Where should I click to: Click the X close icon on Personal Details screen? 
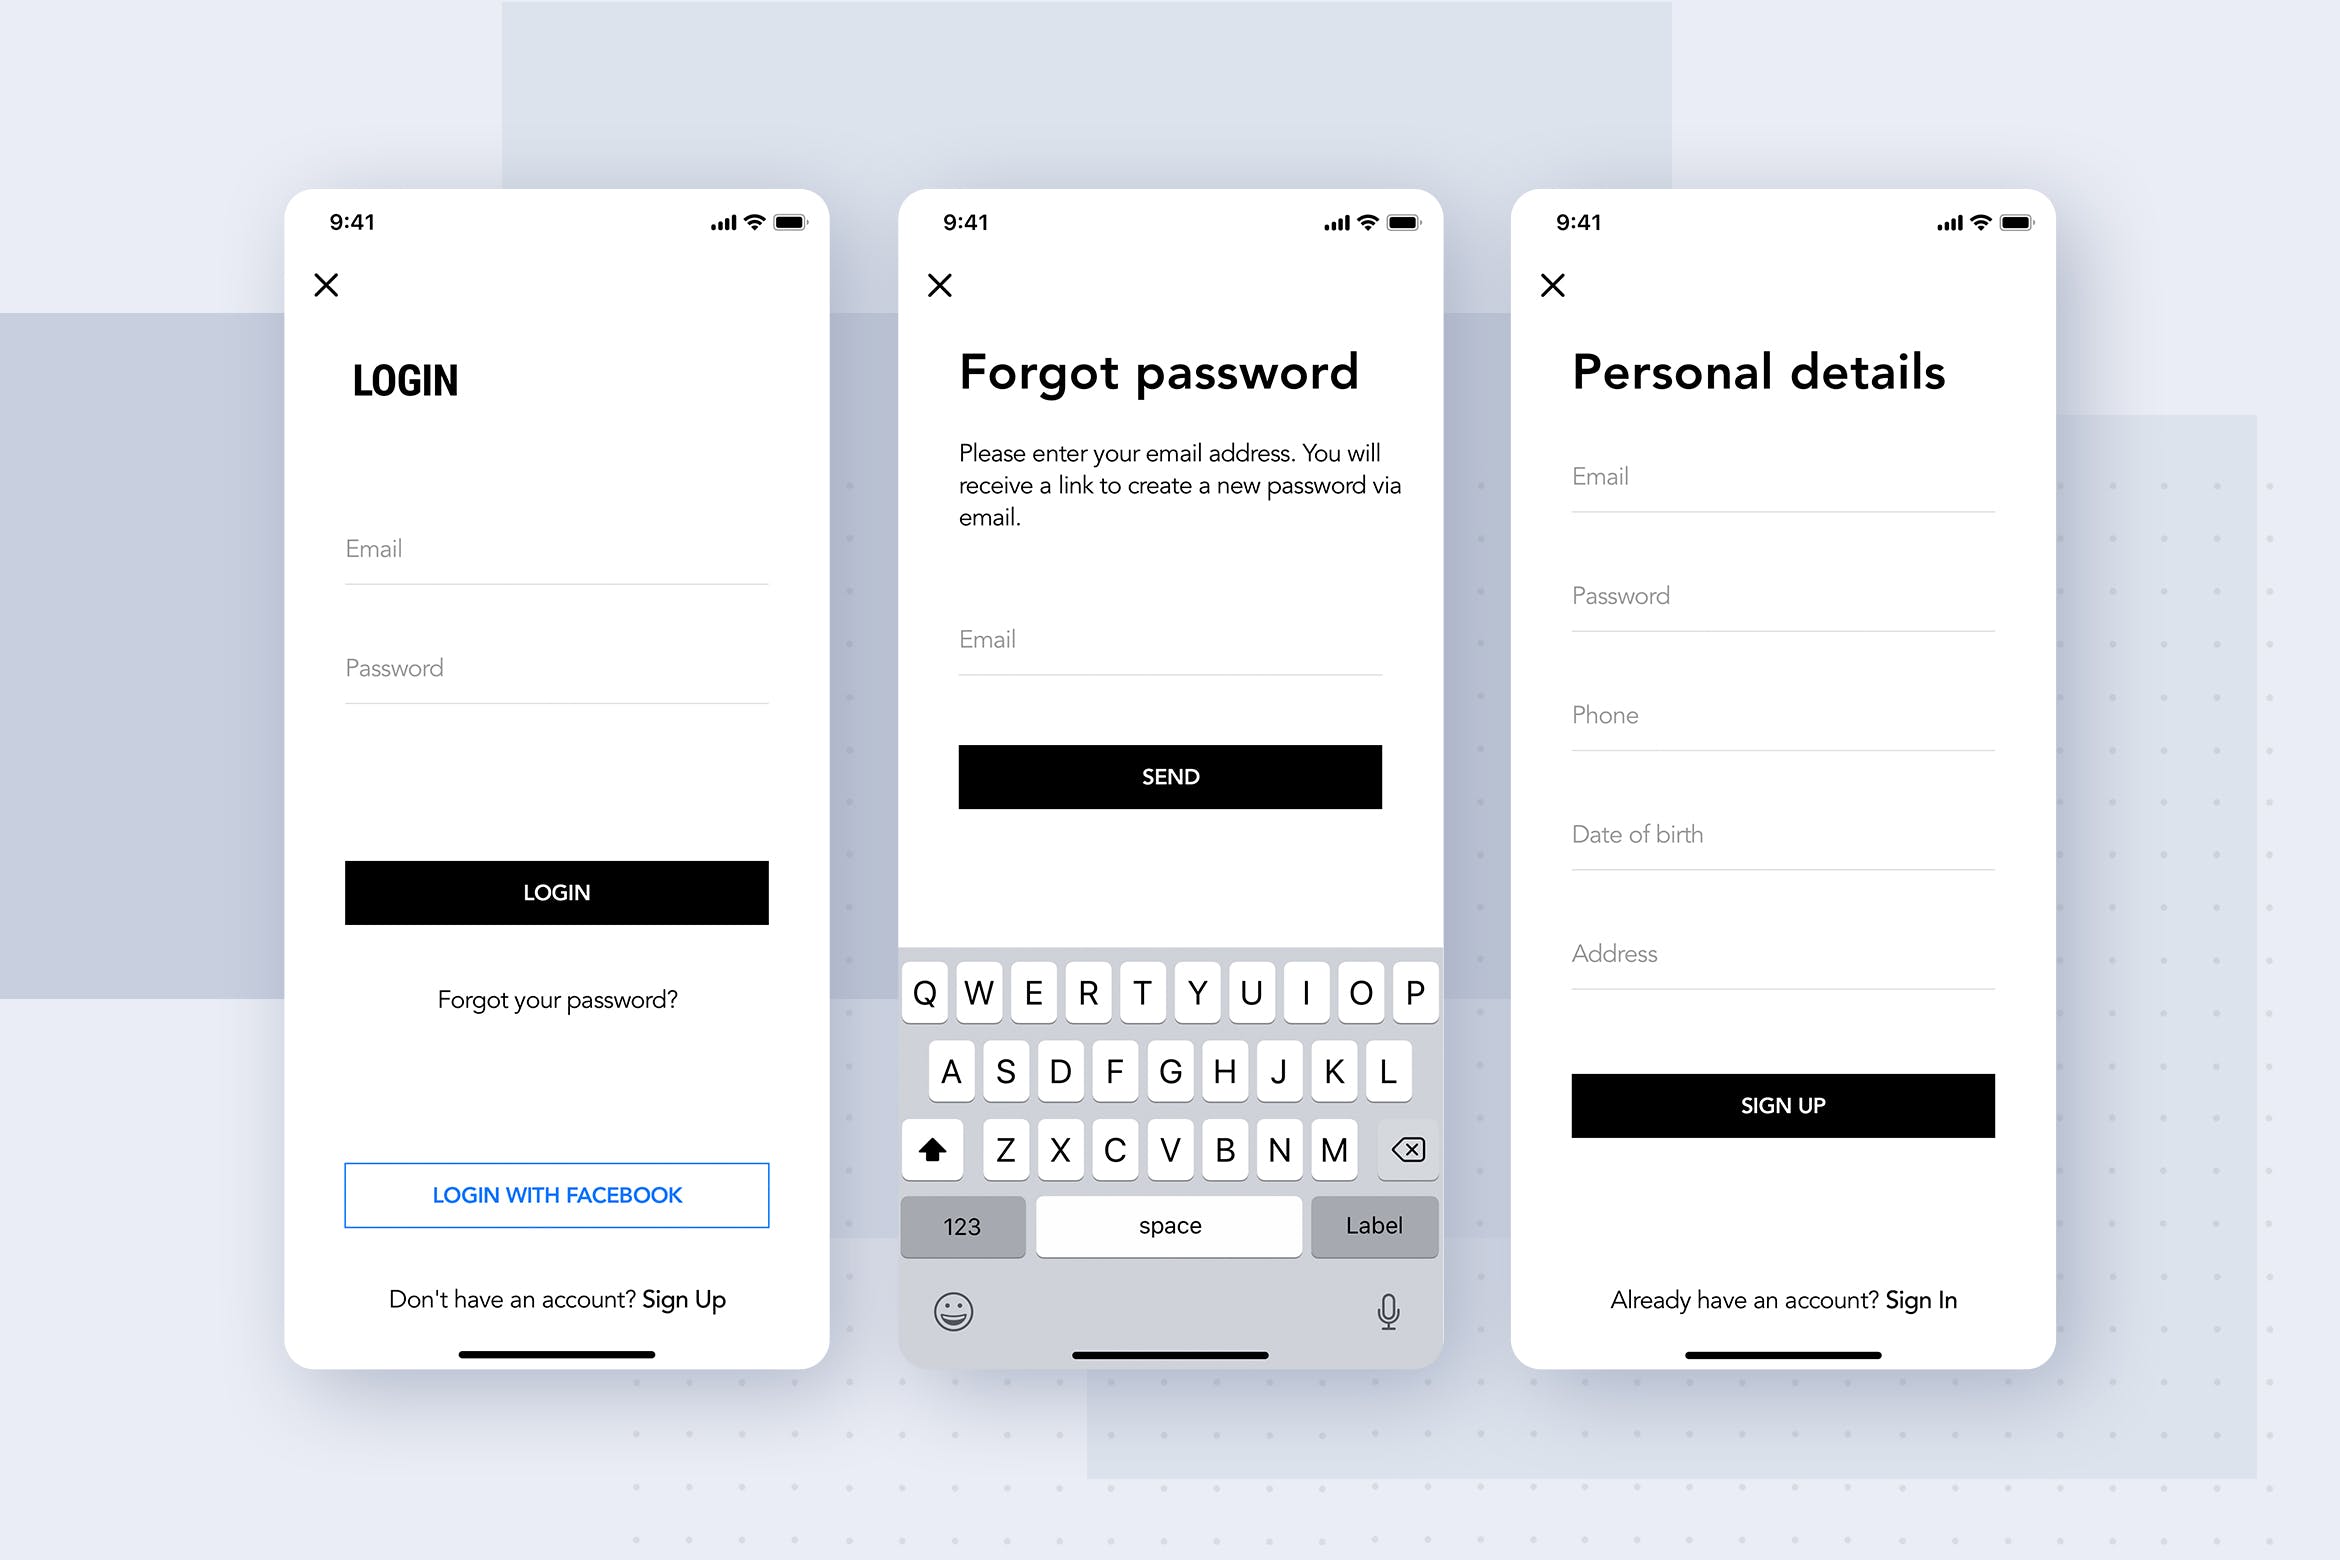pyautogui.click(x=1553, y=284)
